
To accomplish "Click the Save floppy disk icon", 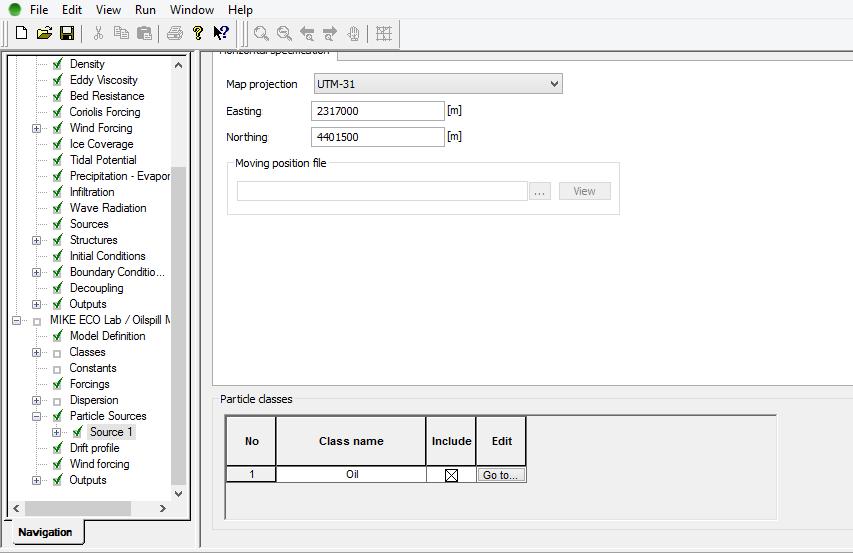I will [x=67, y=33].
